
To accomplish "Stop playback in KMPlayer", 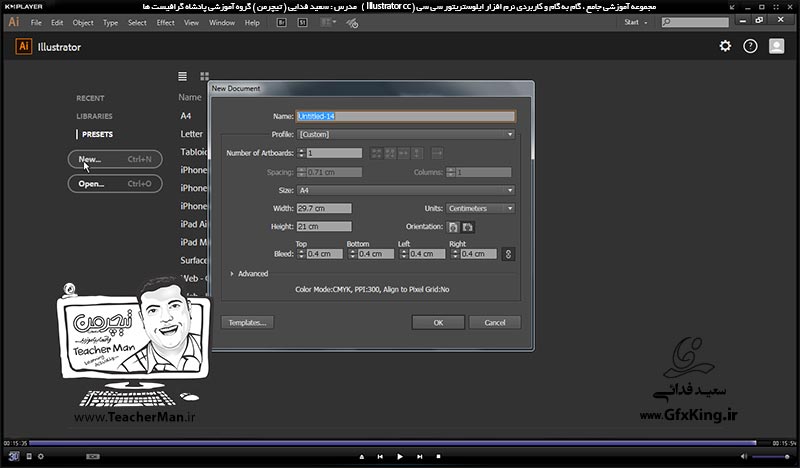I will point(438,457).
